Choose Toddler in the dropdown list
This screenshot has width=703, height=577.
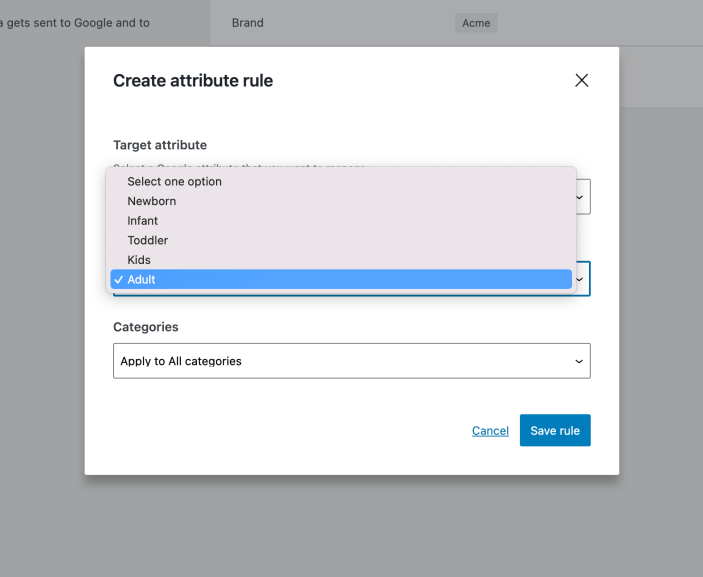148,240
